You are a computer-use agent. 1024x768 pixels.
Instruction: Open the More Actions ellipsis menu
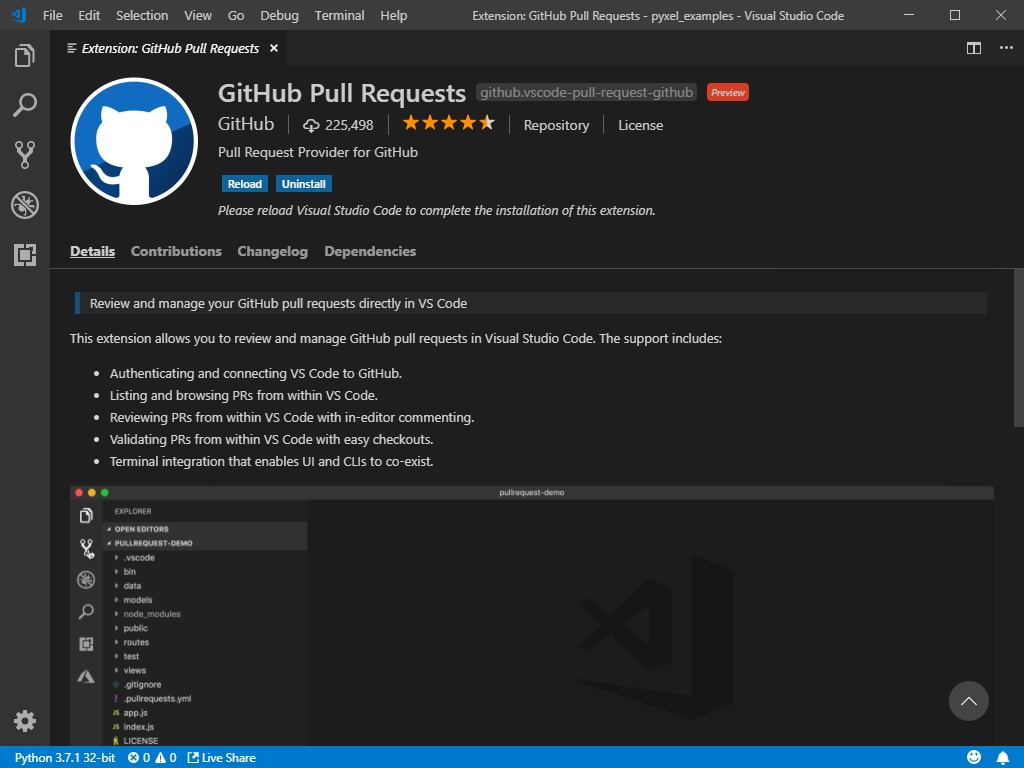1005,48
